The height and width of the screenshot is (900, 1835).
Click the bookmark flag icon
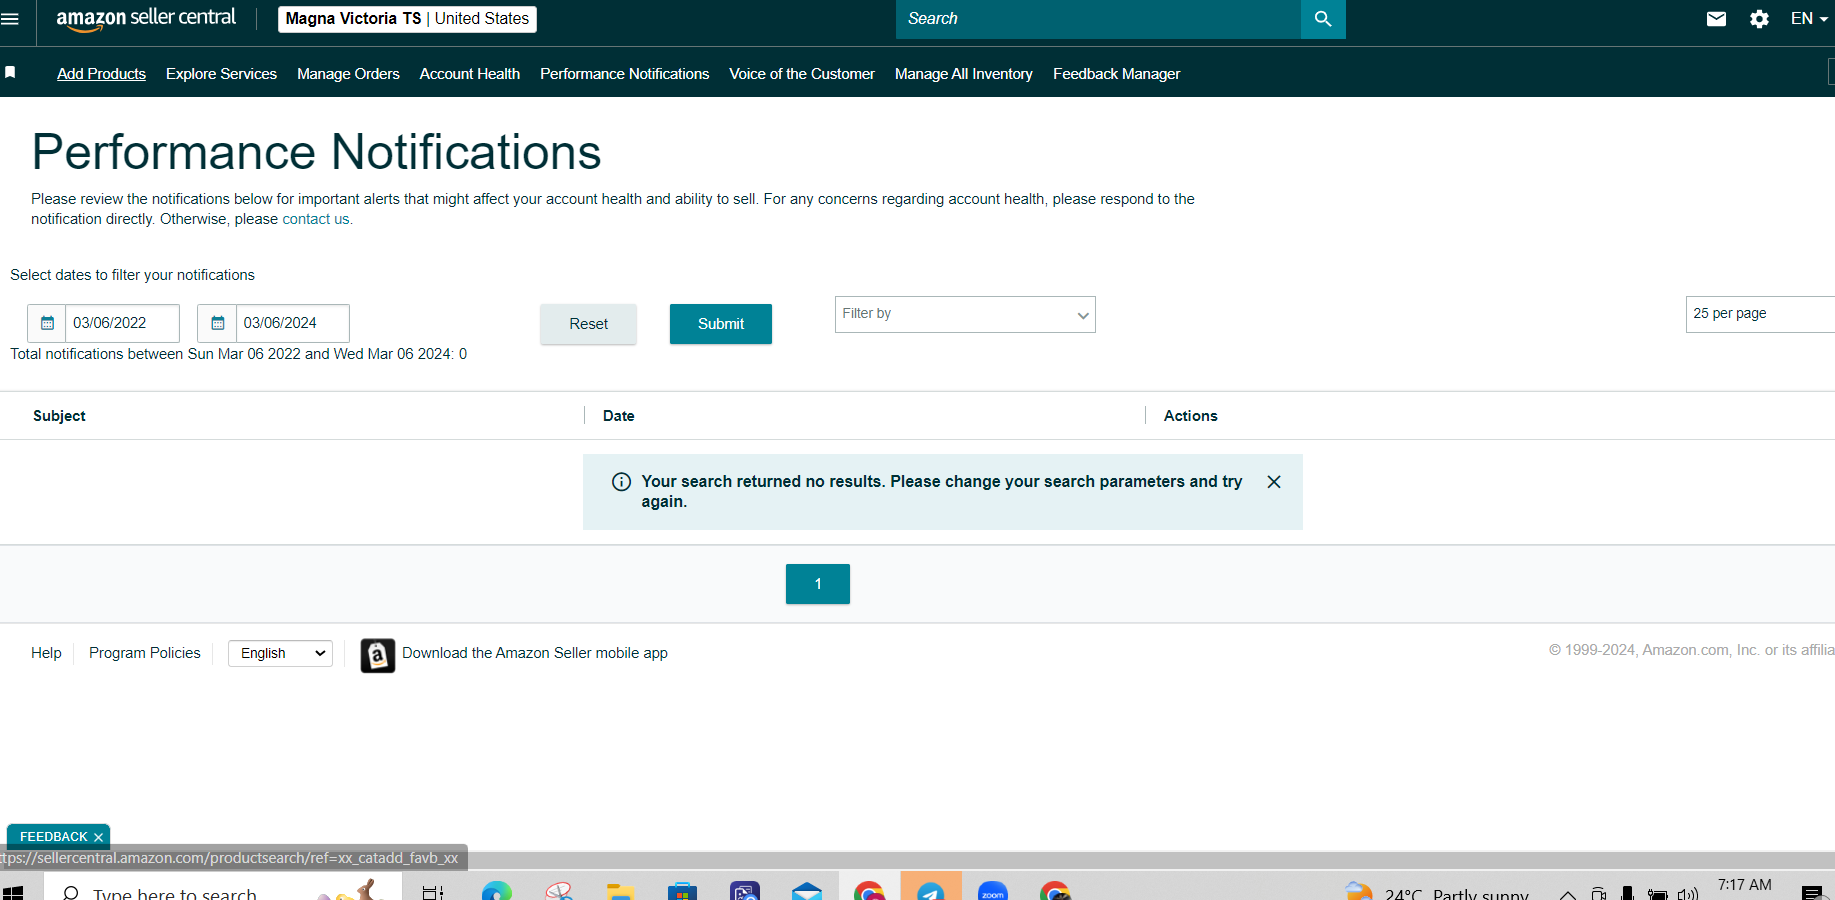coord(10,73)
